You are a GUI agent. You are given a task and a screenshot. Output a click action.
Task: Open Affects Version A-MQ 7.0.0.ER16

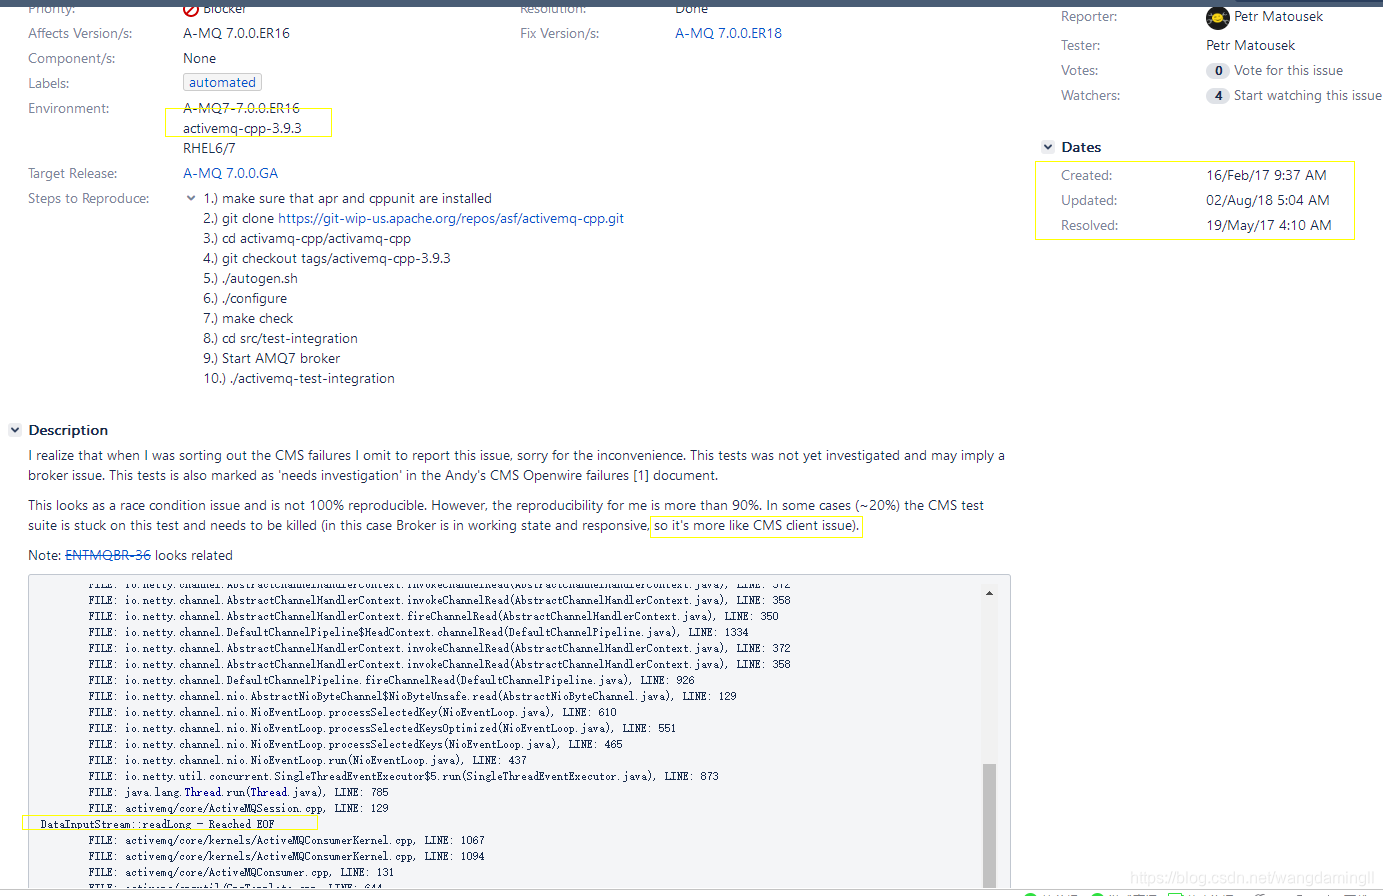pos(236,33)
